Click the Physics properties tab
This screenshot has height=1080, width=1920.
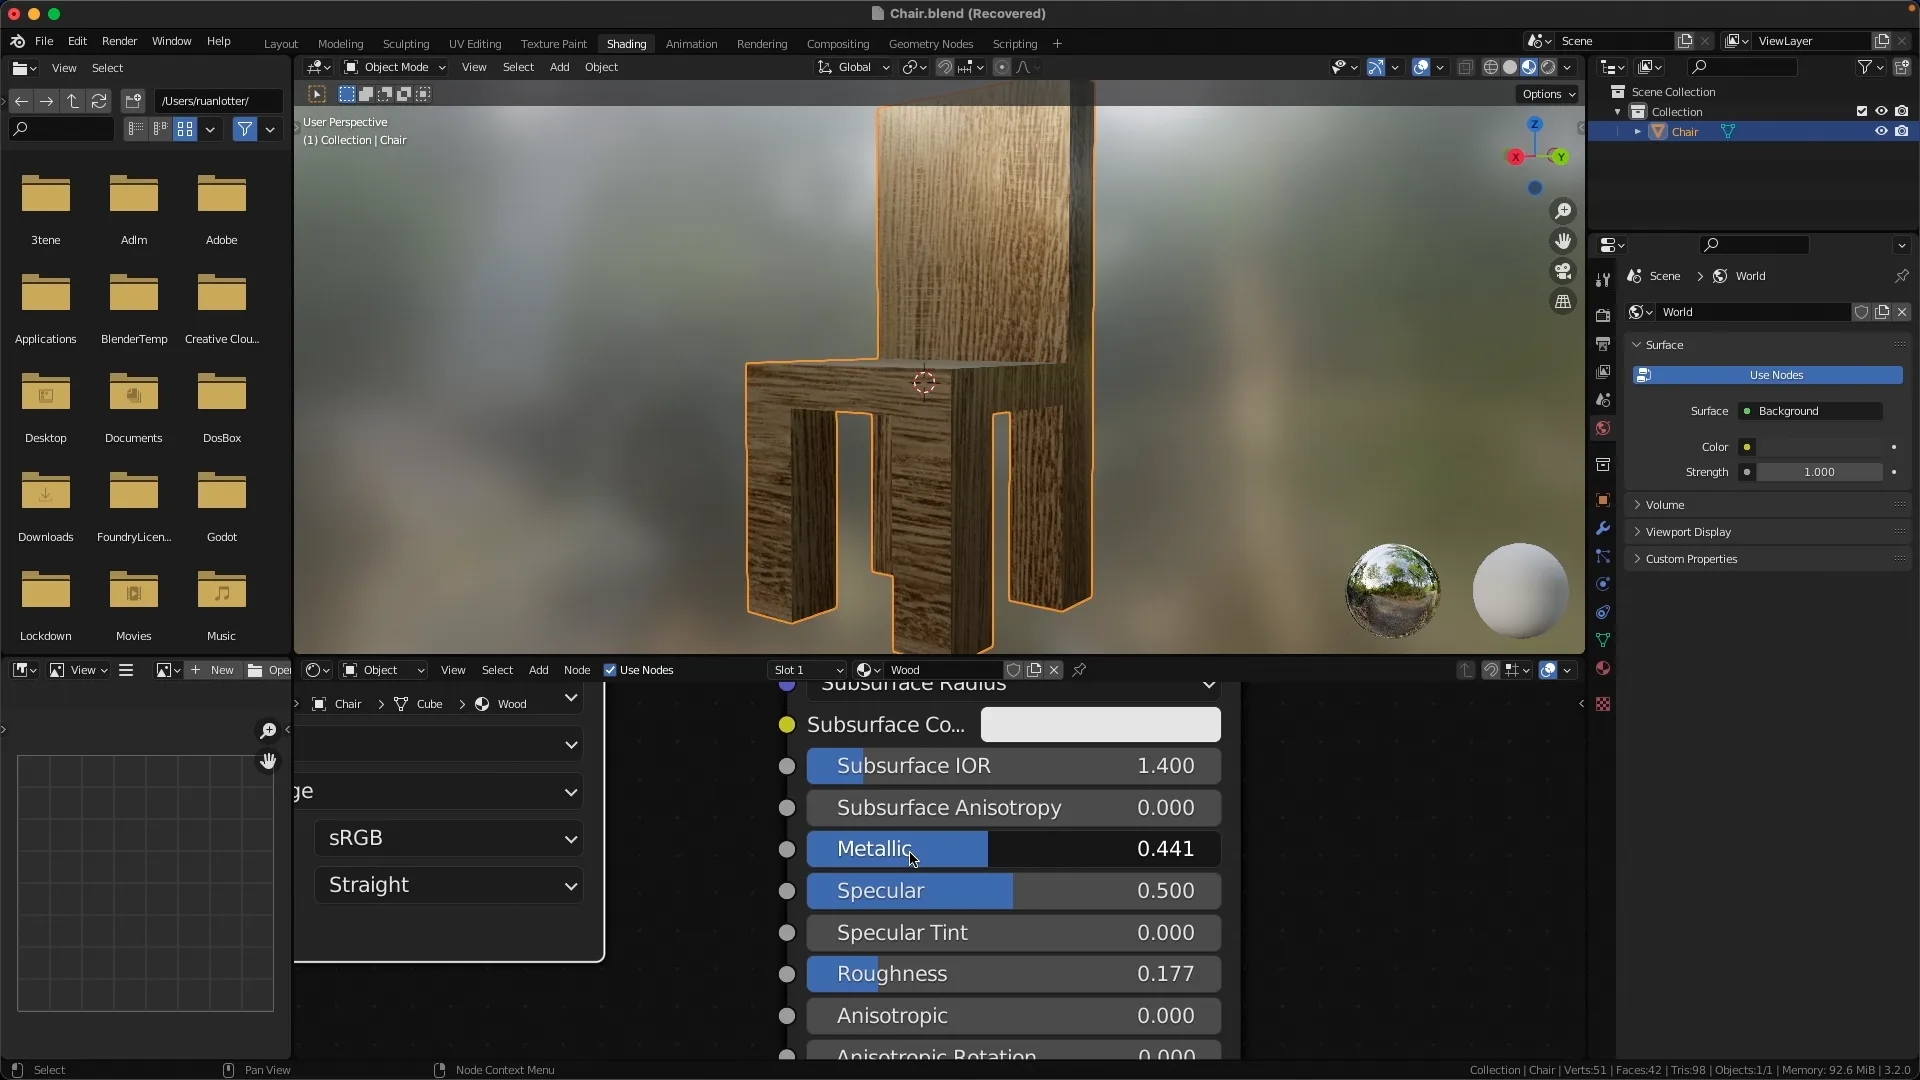click(x=1603, y=584)
